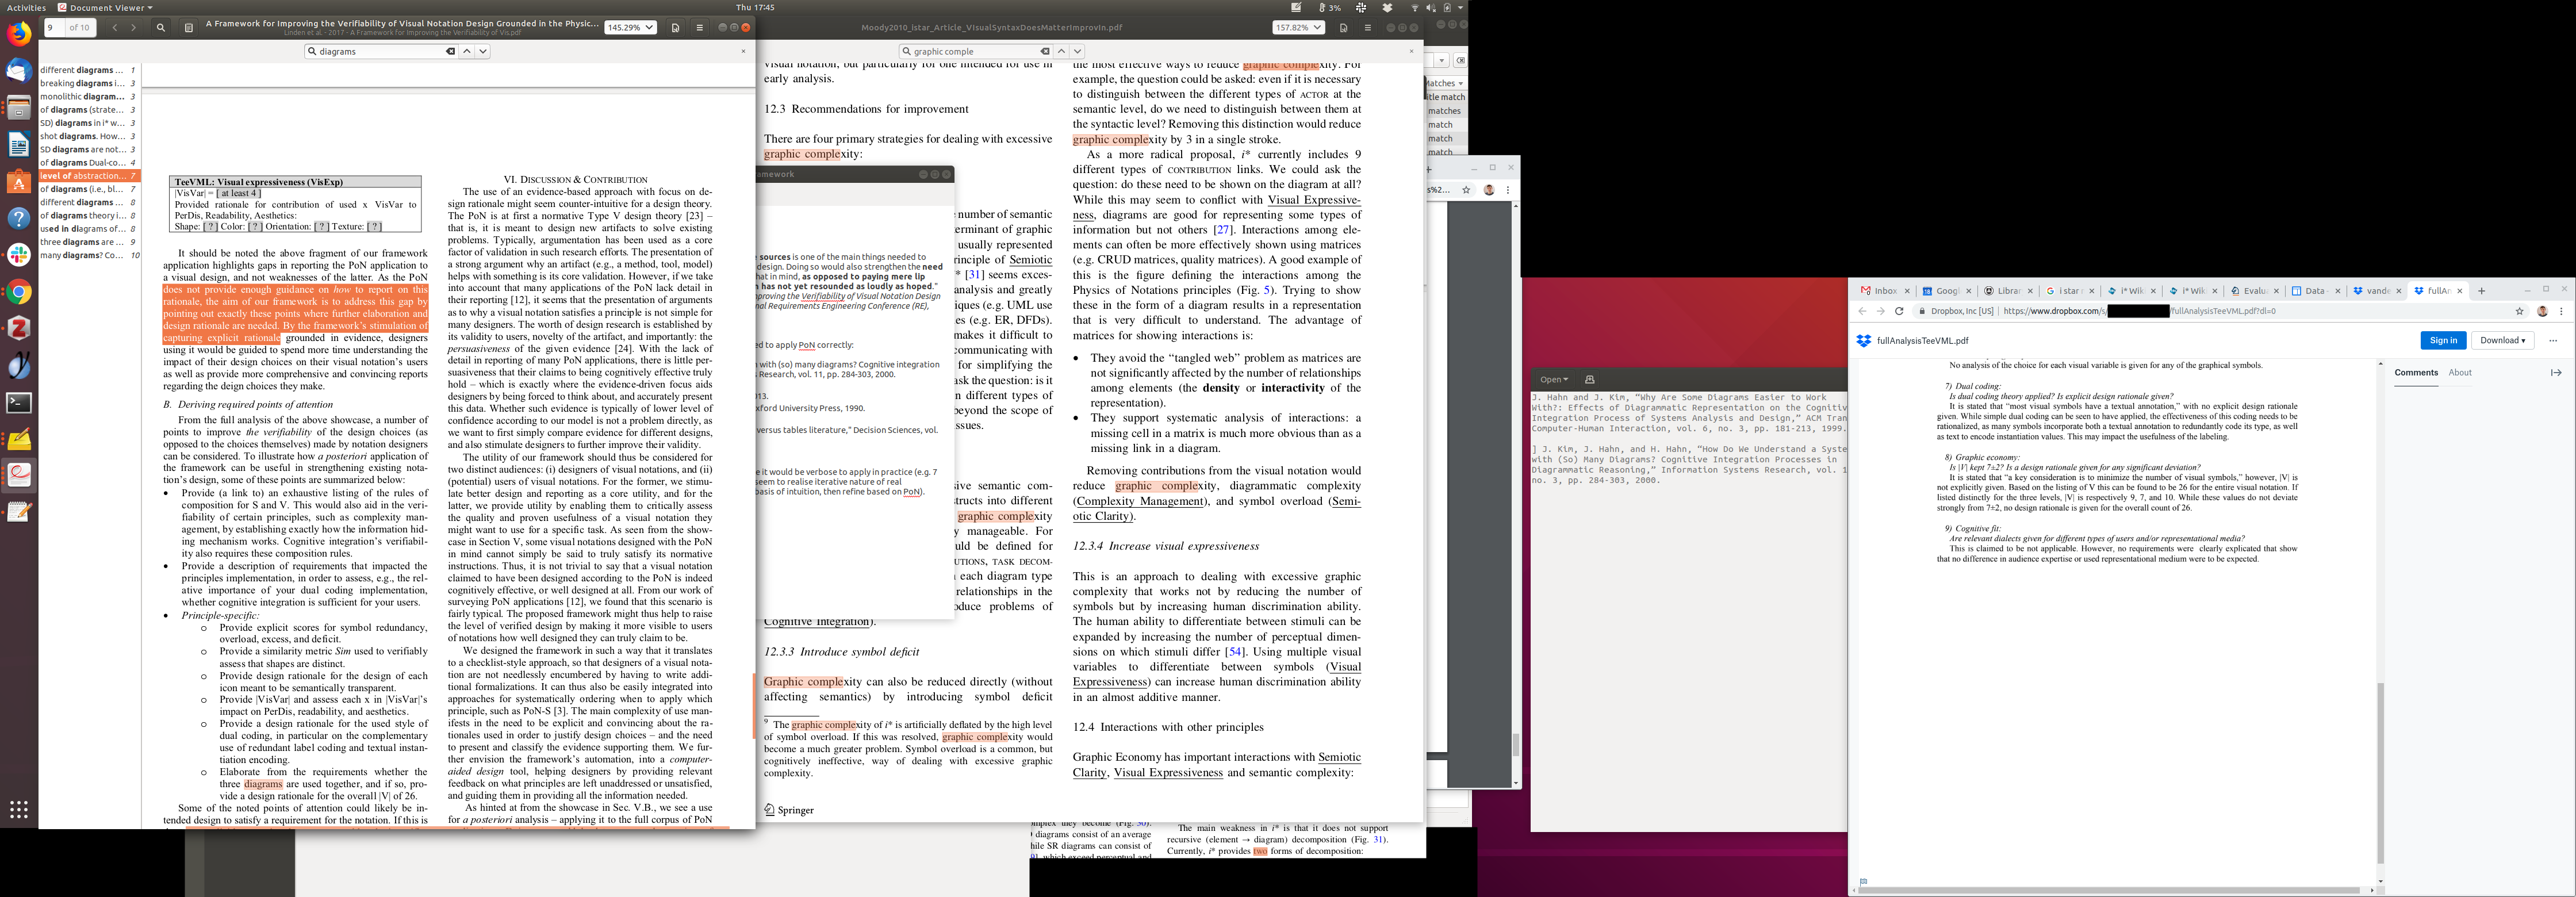Open the search tool in Linden document viewer

pyautogui.click(x=160, y=28)
